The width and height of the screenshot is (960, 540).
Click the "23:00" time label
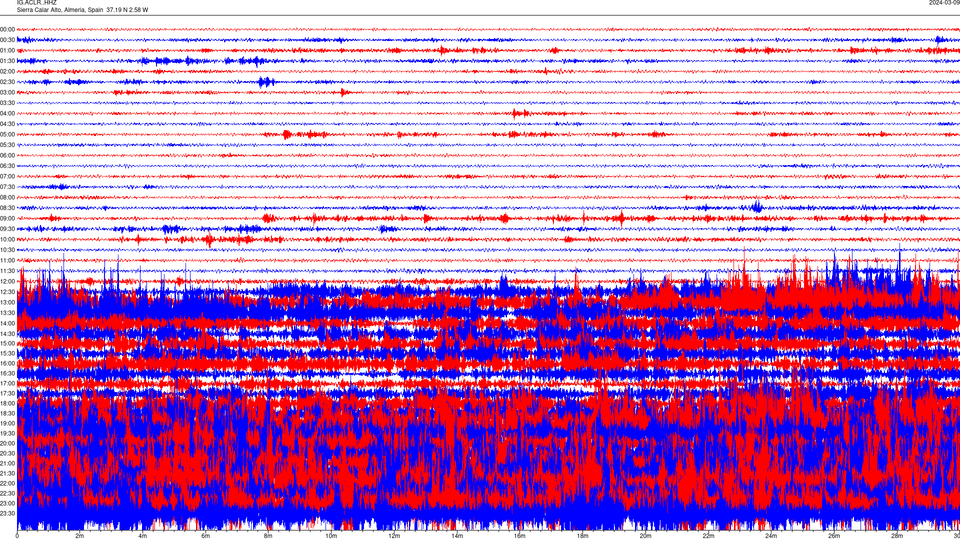tap(7, 503)
